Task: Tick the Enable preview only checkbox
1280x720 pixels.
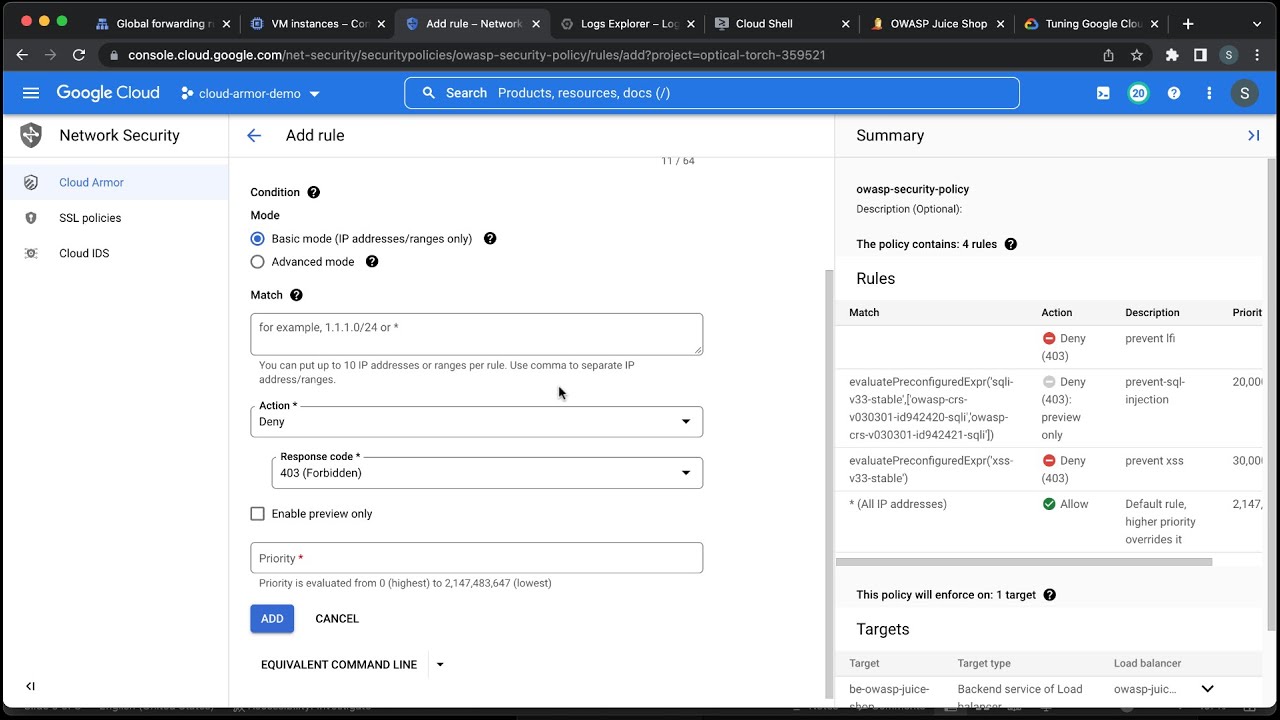Action: (x=258, y=514)
